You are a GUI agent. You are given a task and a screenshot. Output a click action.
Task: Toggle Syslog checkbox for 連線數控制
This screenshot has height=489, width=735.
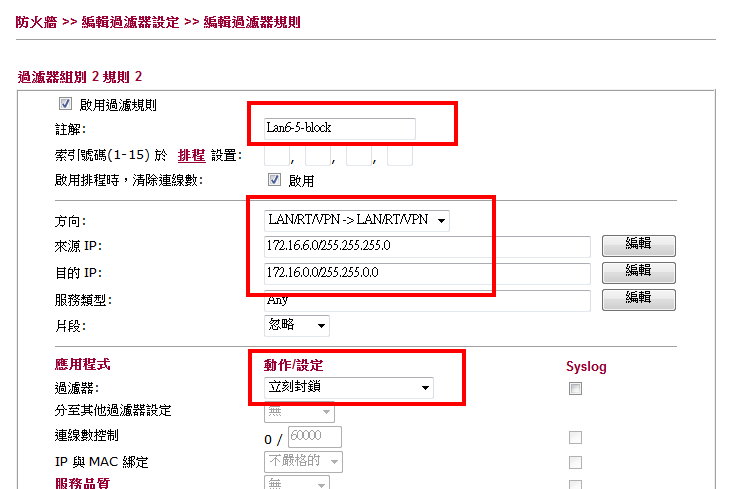(x=575, y=437)
